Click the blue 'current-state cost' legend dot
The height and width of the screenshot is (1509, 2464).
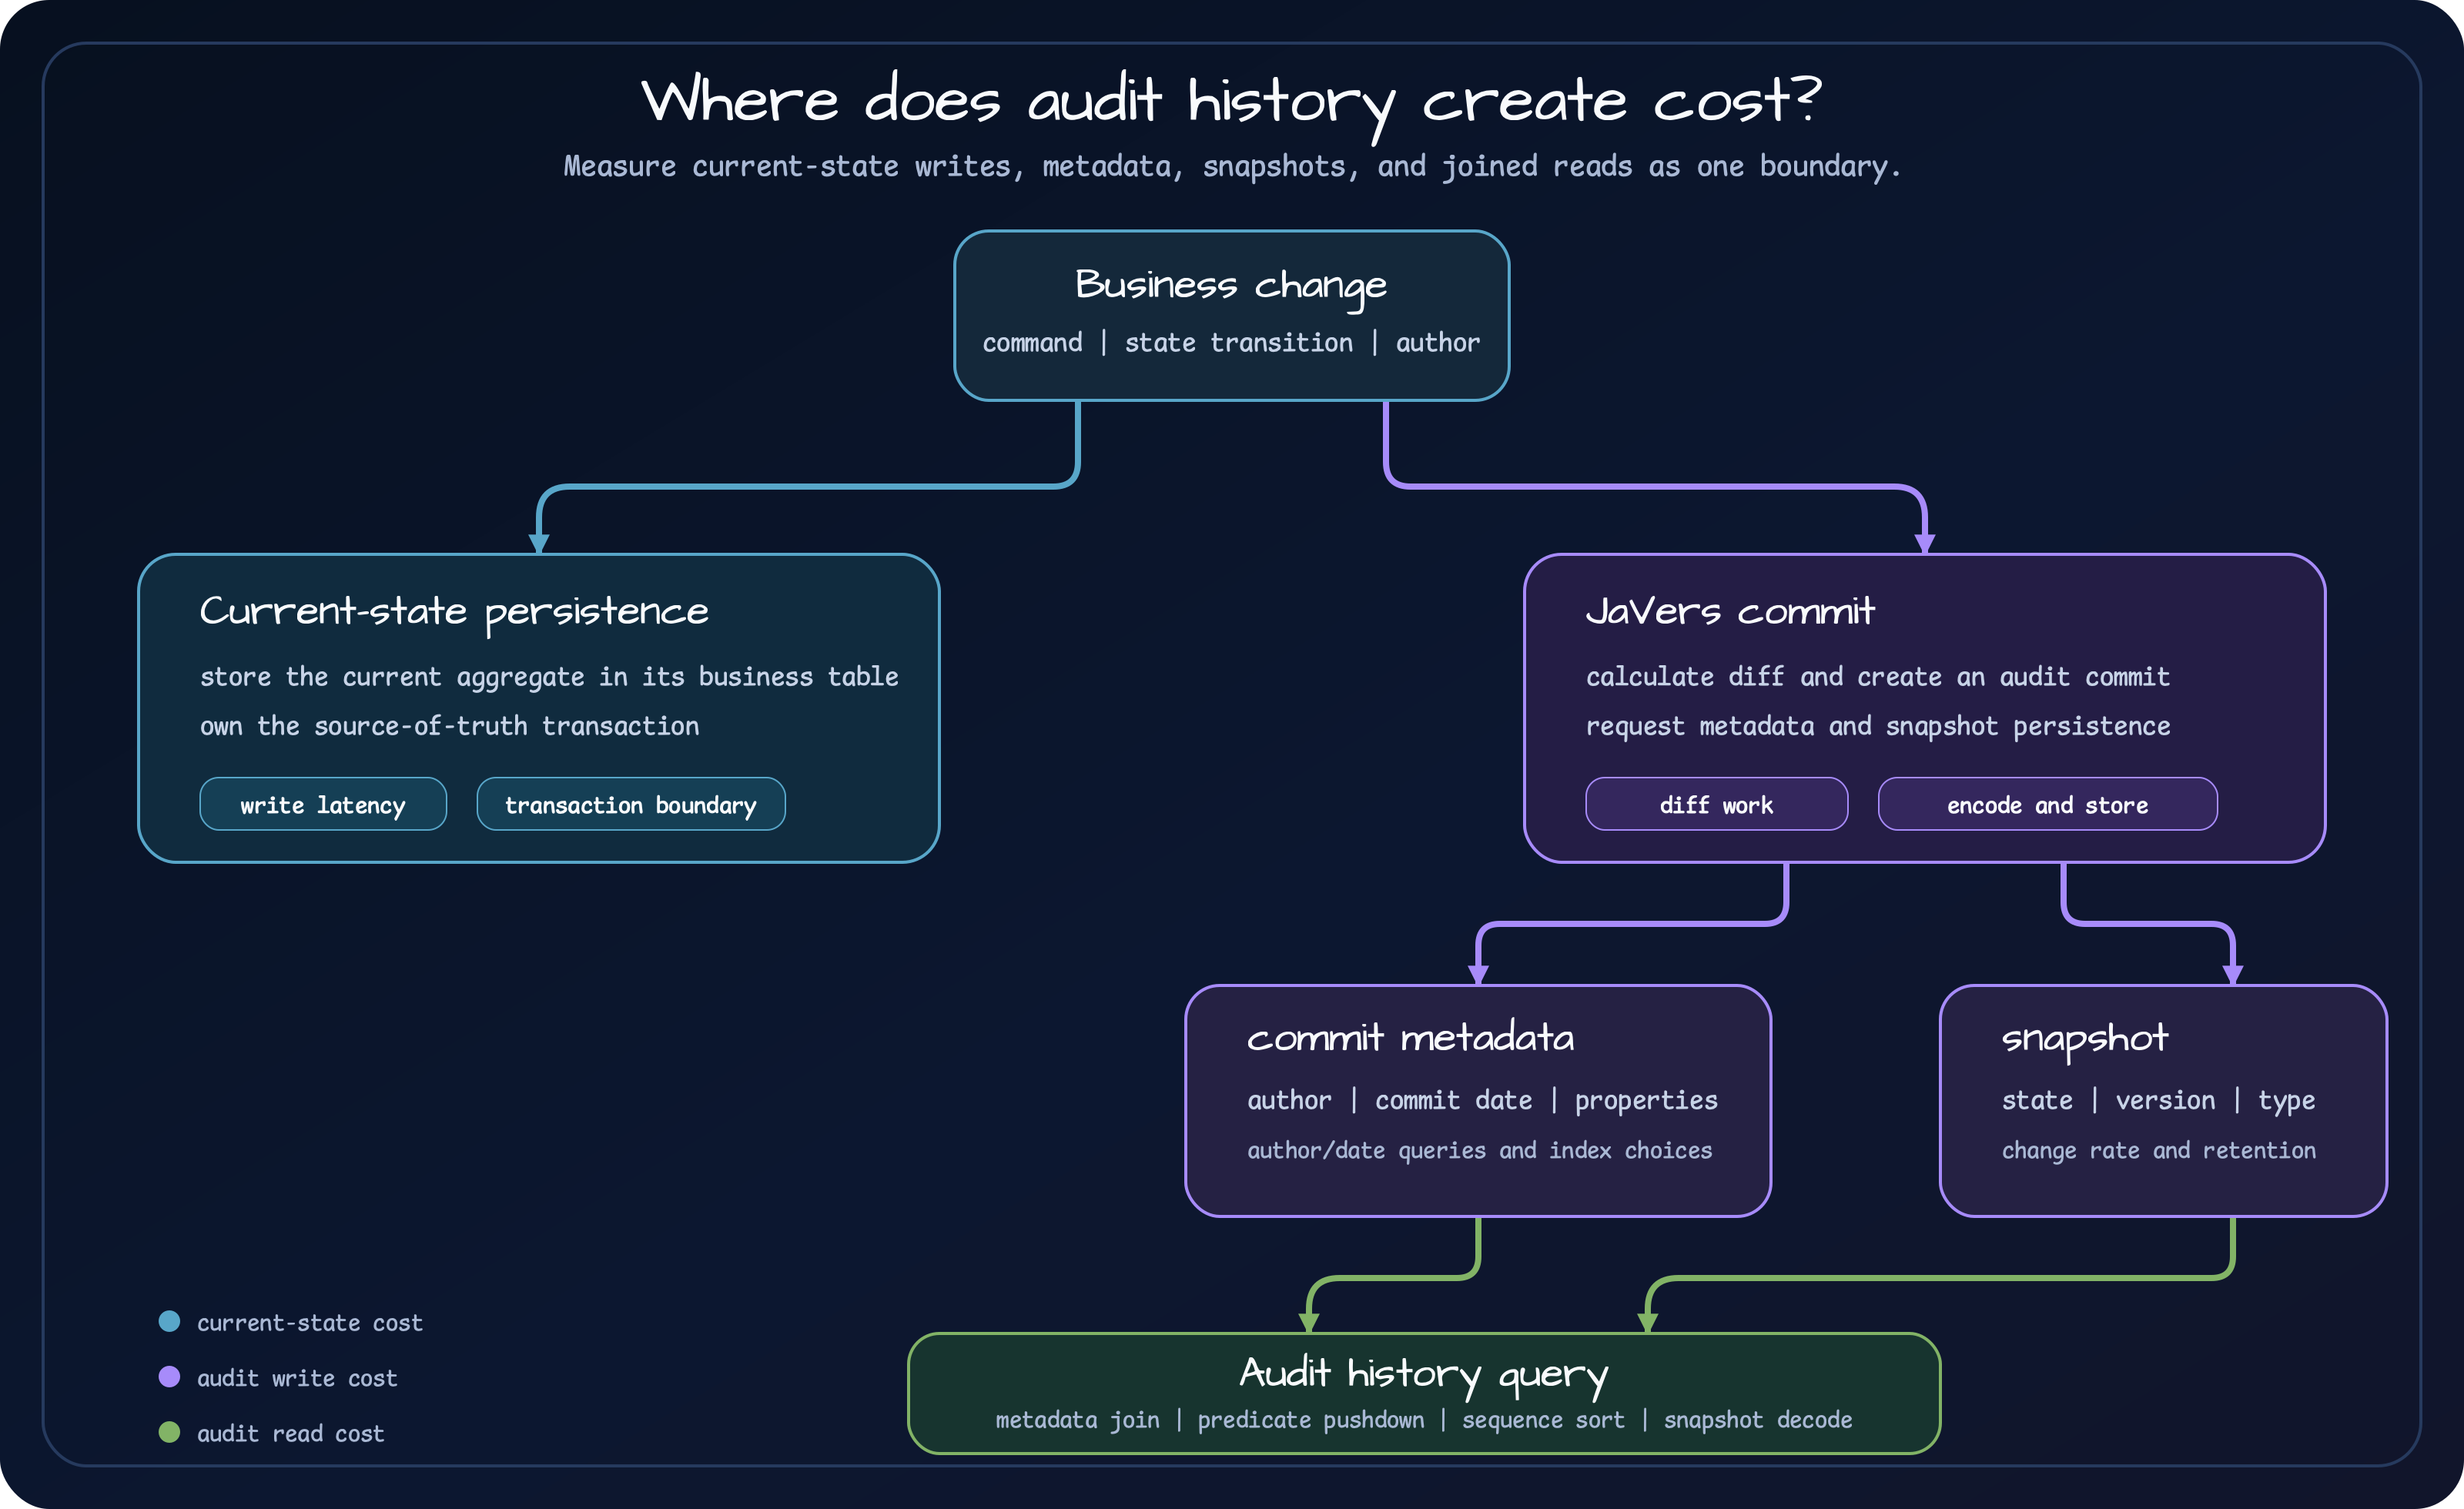pyautogui.click(x=170, y=1321)
